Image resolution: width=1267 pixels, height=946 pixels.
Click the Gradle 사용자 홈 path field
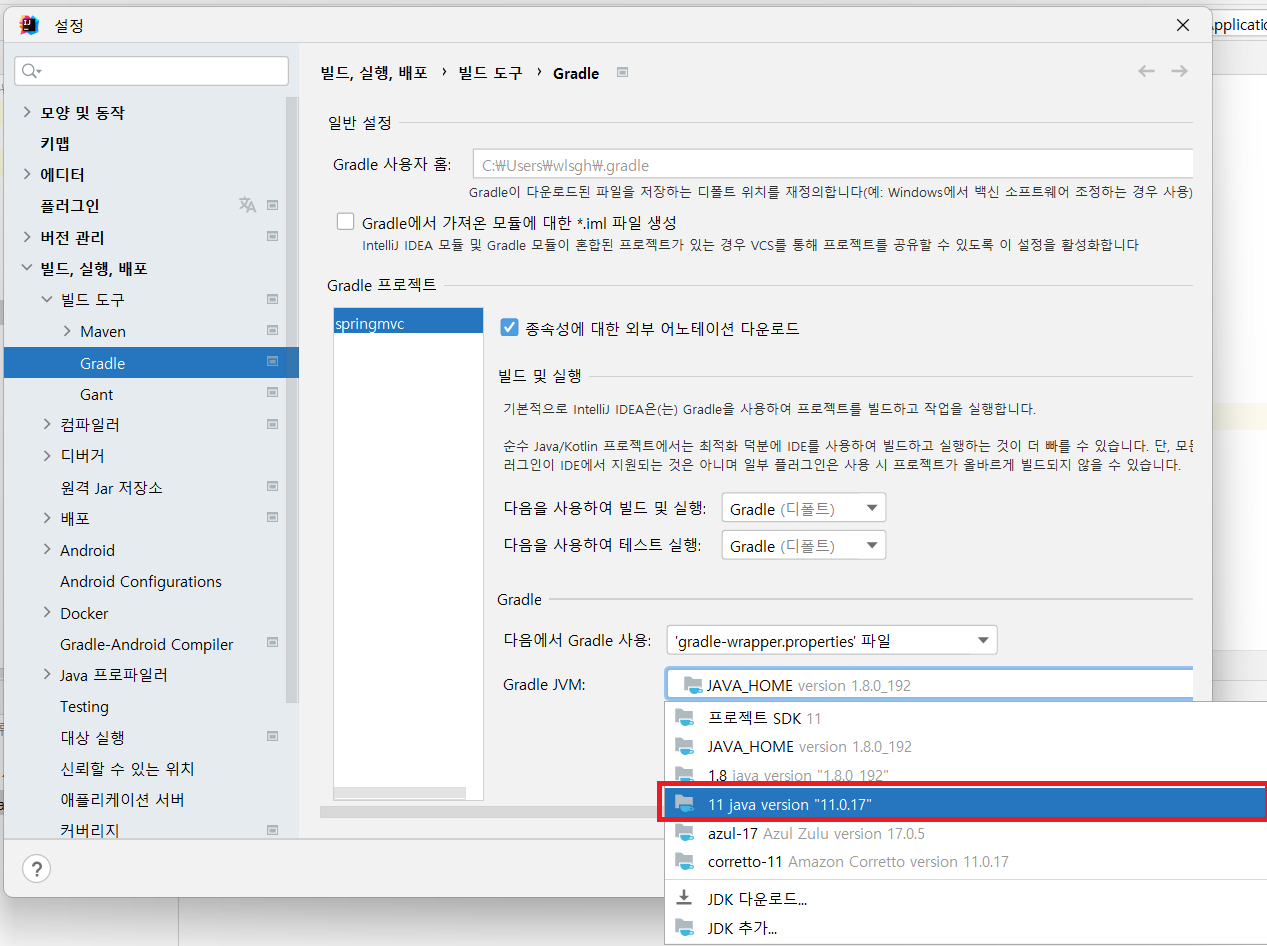pos(833,164)
